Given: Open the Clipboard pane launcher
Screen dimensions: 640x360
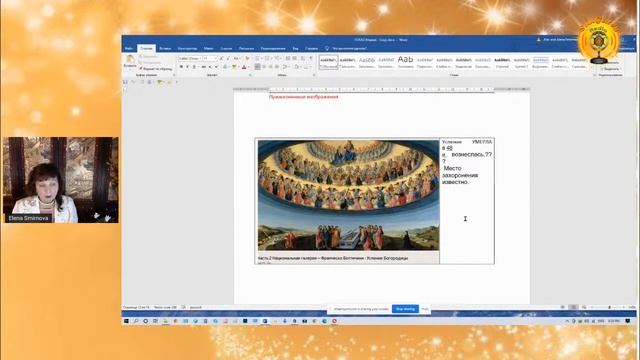Looking at the screenshot, I should (x=174, y=75).
